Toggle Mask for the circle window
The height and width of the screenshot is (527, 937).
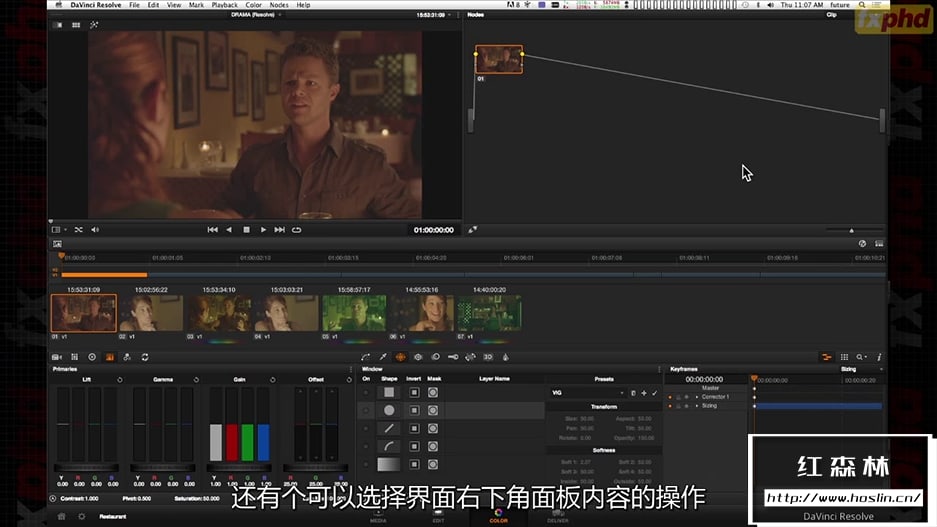coord(433,410)
